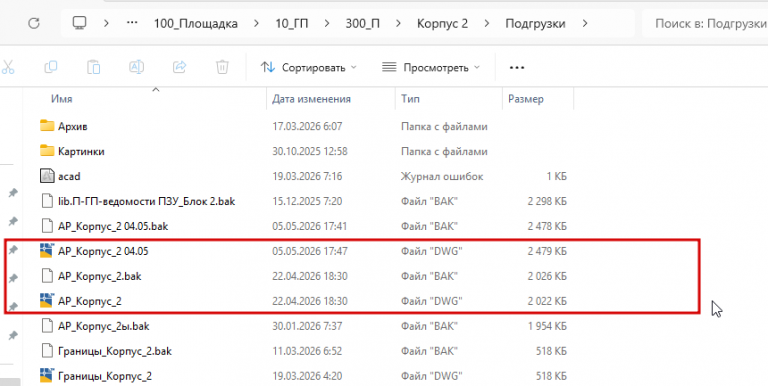Click the Copy icon

(x=50, y=67)
